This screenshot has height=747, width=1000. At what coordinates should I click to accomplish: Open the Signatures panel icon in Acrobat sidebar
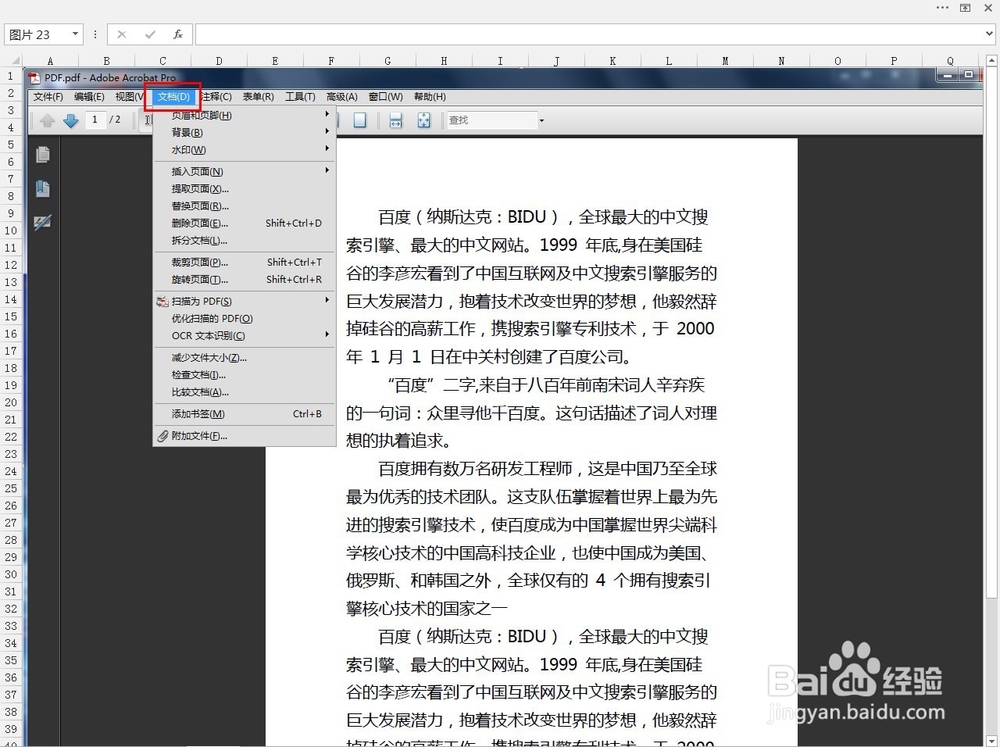click(x=43, y=223)
